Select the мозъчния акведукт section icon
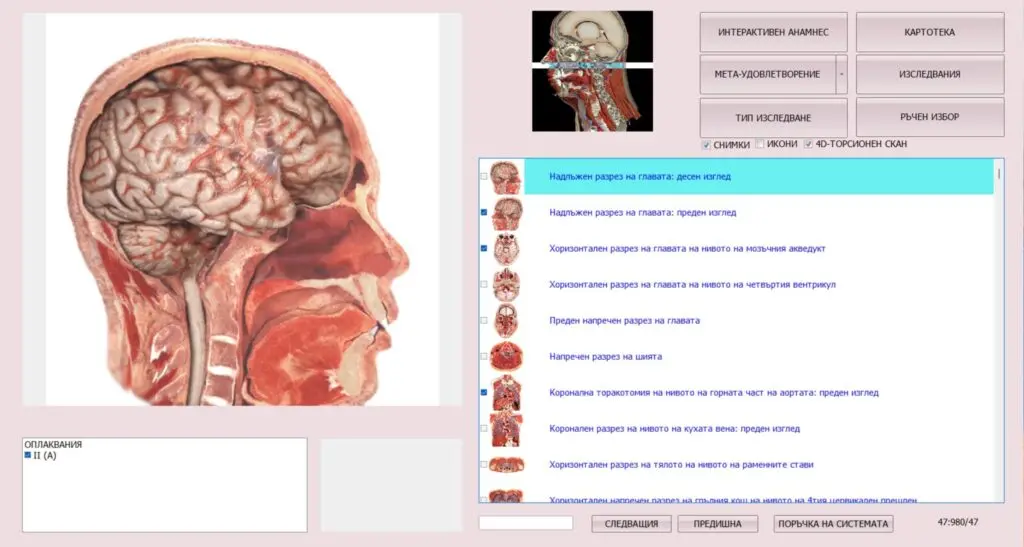The height and width of the screenshot is (547, 1024). pos(506,249)
